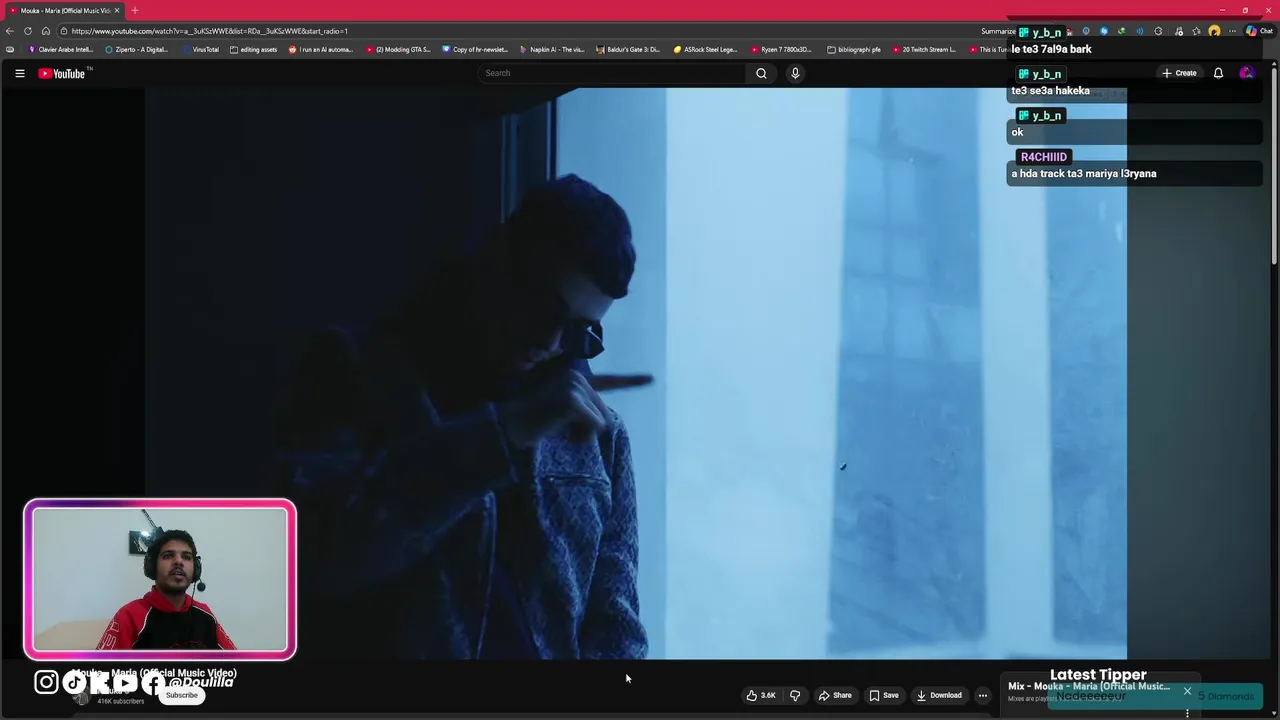
Task: Click Instagram icon in stream overlay
Action: click(46, 682)
